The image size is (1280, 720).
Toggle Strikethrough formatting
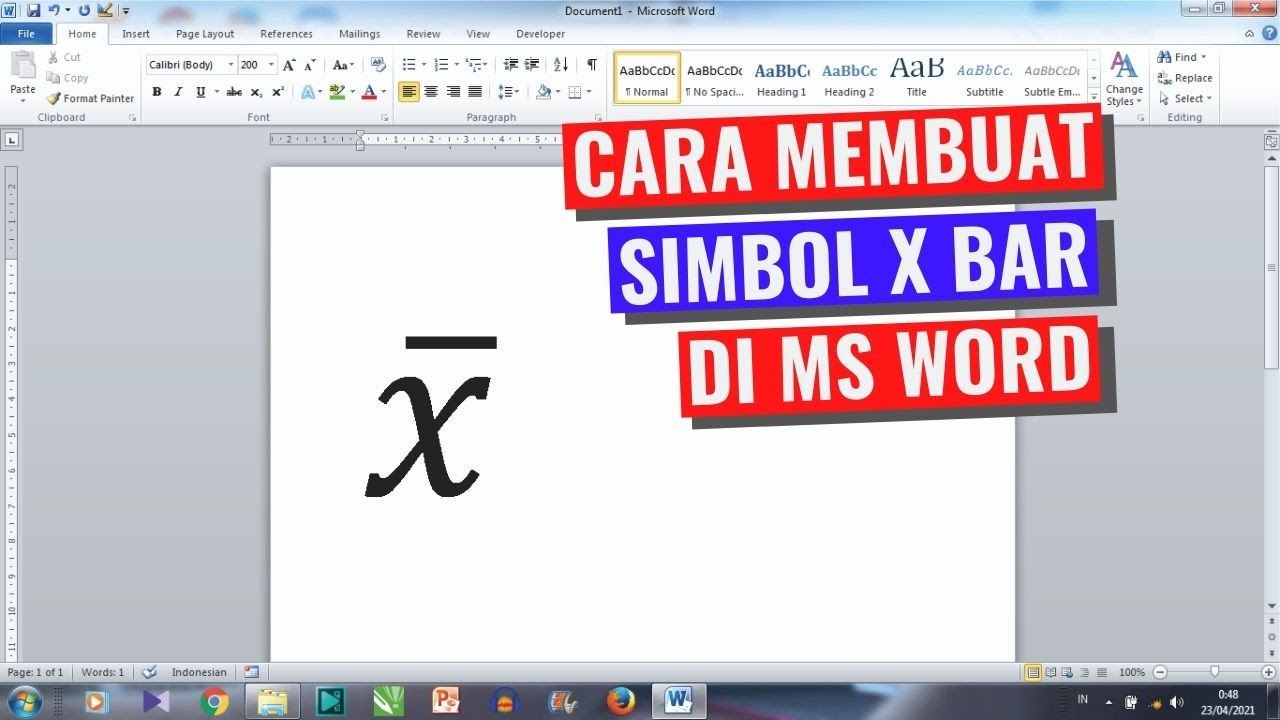[234, 92]
